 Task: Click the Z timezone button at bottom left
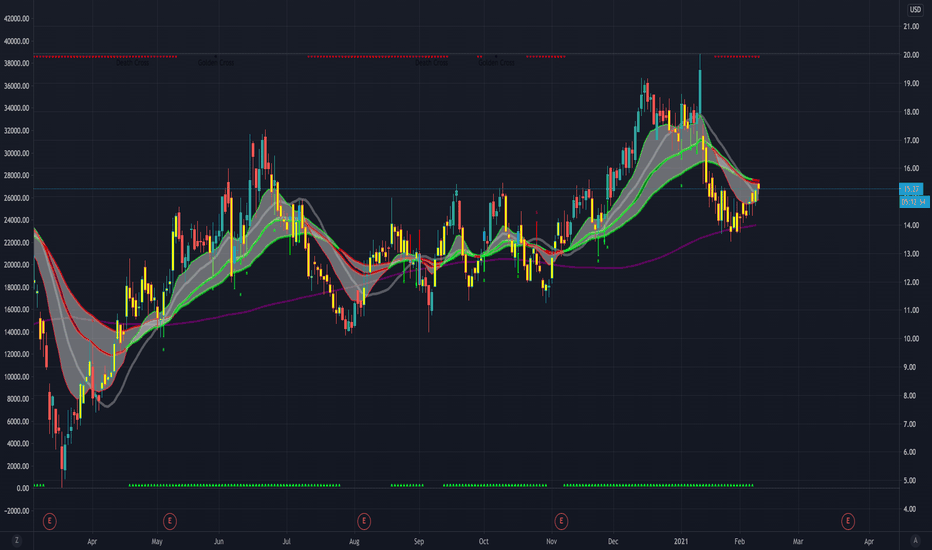pyautogui.click(x=17, y=540)
